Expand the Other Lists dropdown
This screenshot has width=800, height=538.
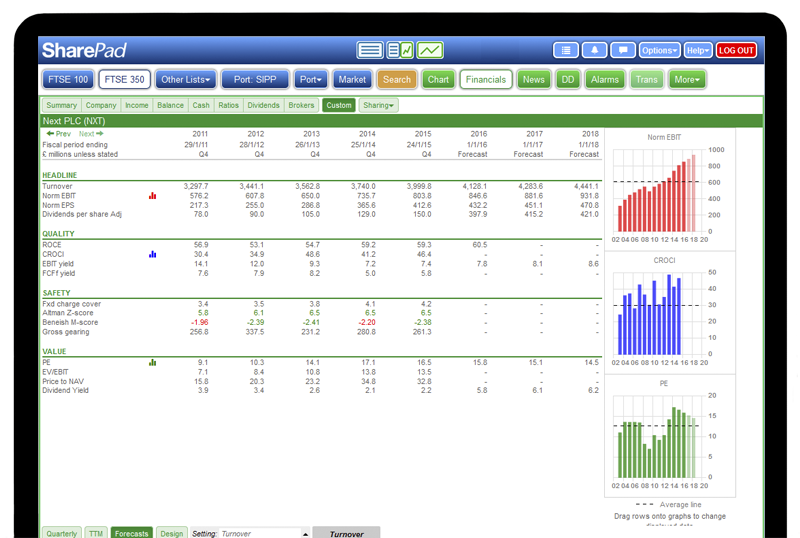[x=185, y=79]
